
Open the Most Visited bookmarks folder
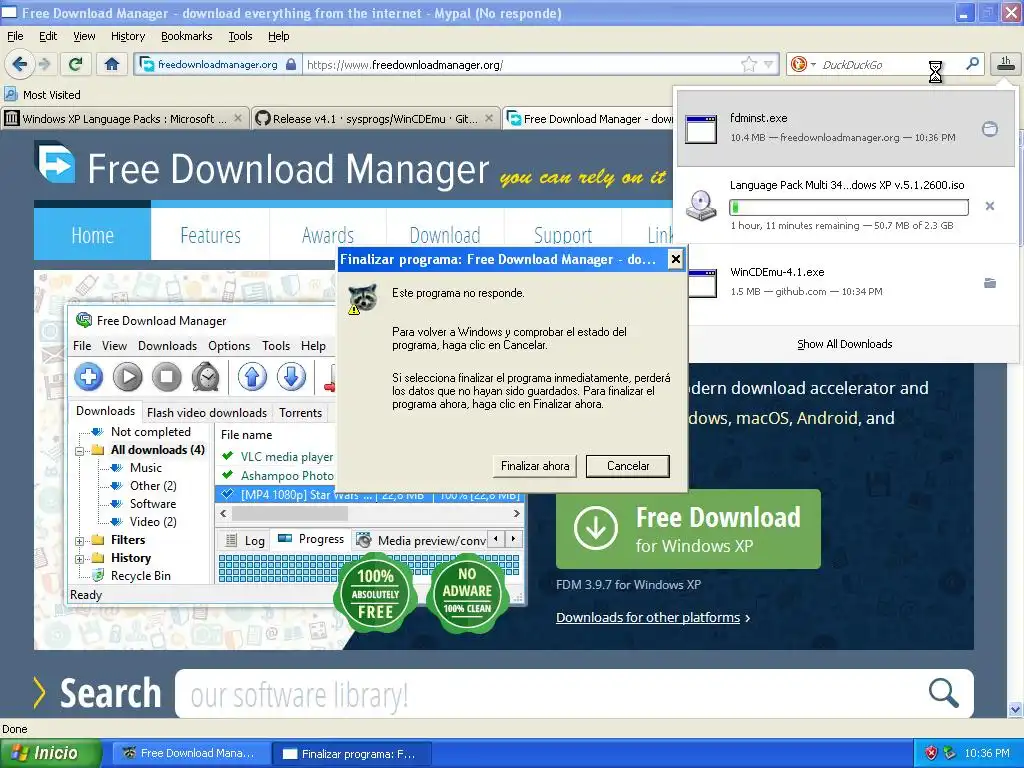[43, 95]
